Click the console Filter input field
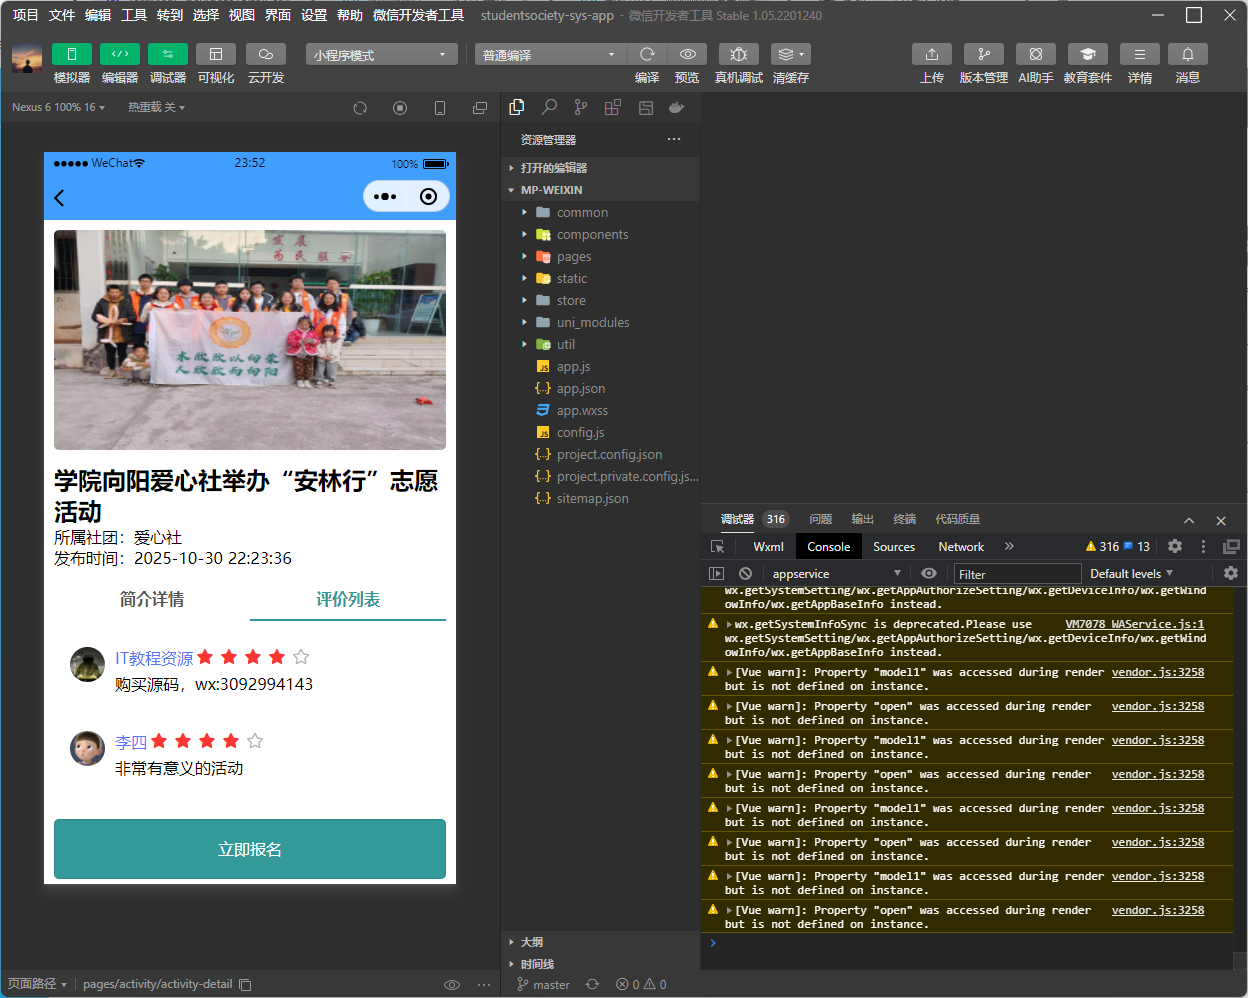 pyautogui.click(x=1017, y=574)
